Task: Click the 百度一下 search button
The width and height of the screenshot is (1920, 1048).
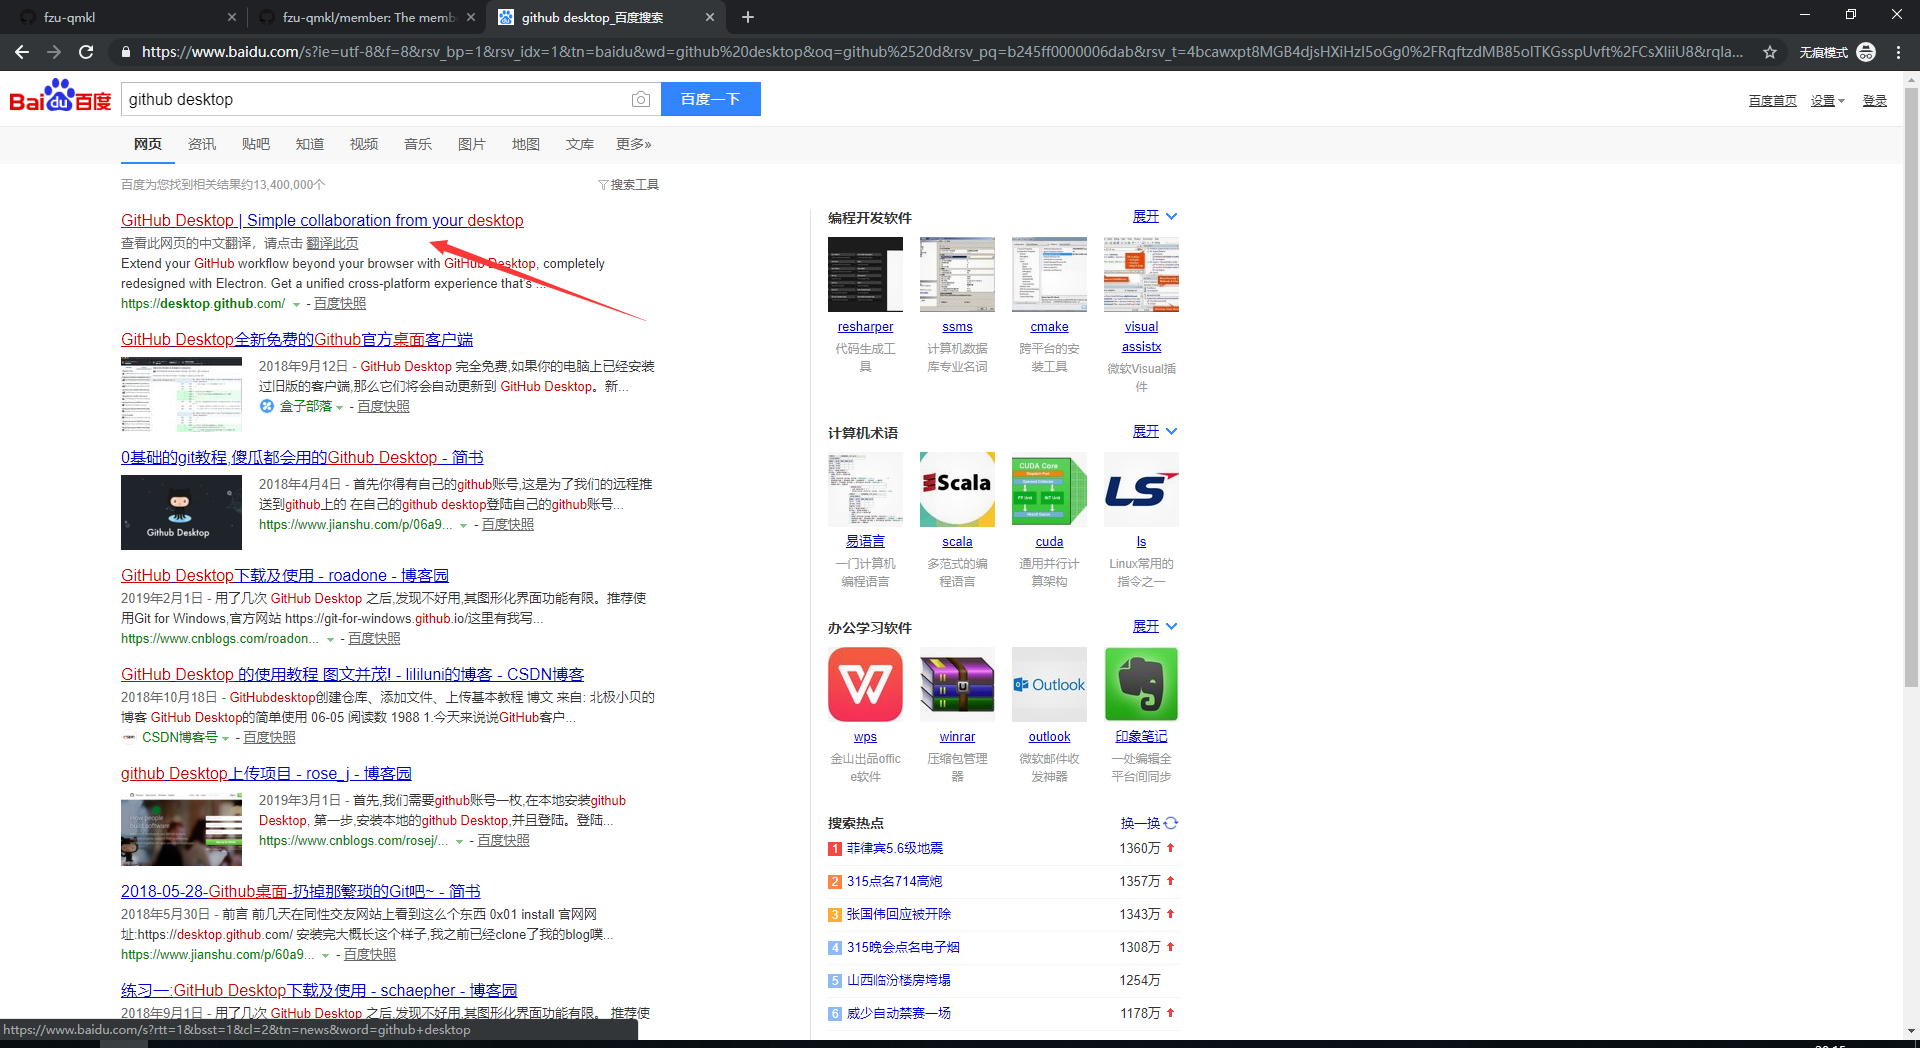Action: point(710,99)
